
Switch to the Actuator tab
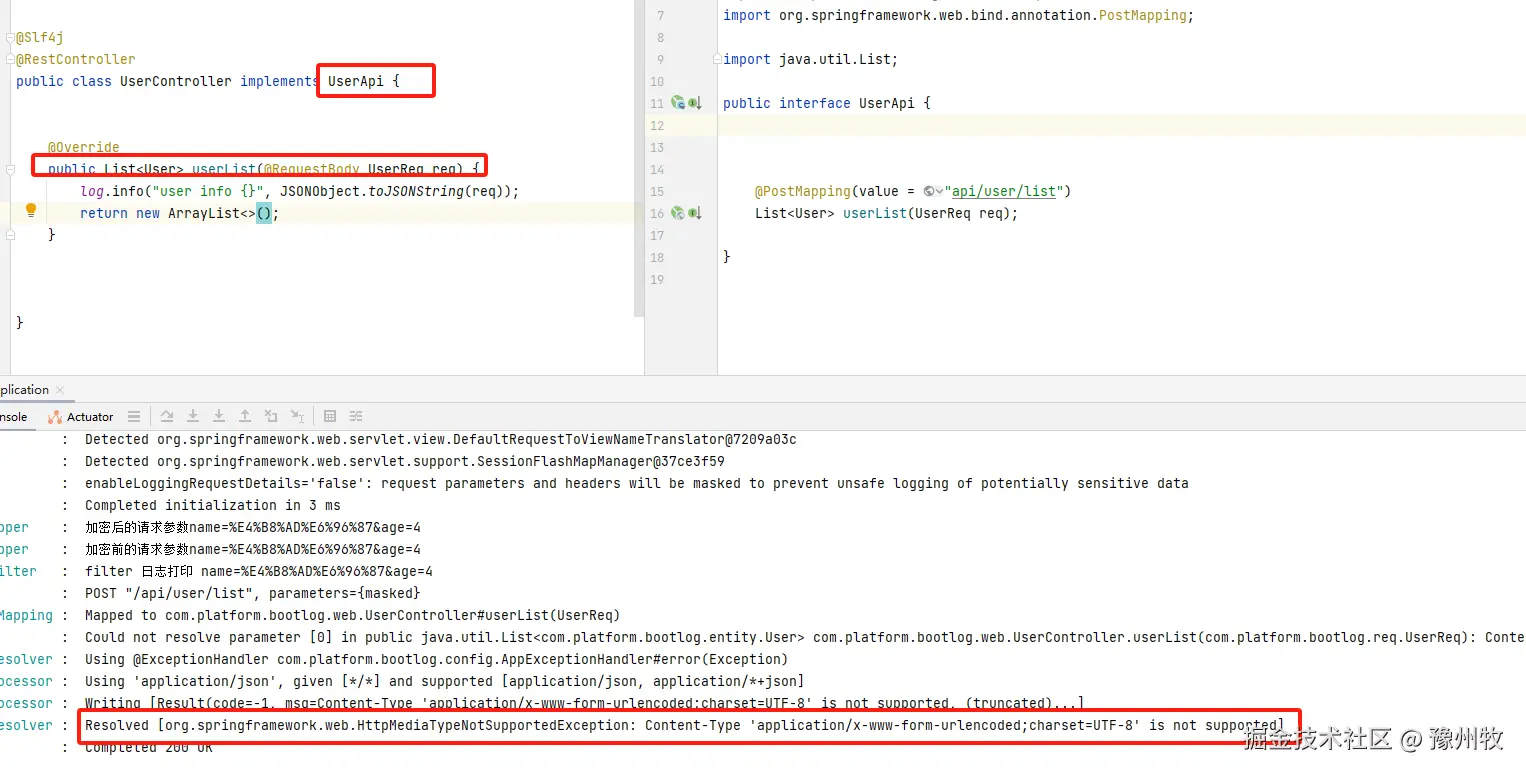81,417
